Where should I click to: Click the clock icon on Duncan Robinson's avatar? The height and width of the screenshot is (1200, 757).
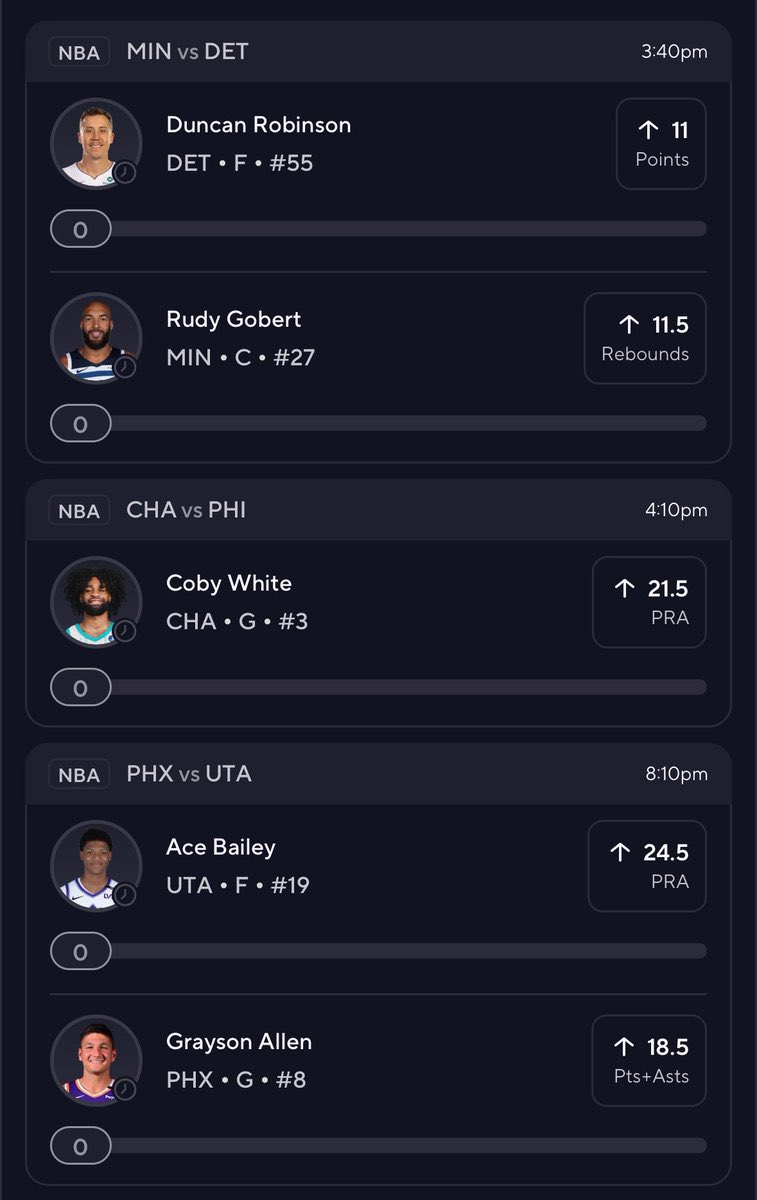125,172
